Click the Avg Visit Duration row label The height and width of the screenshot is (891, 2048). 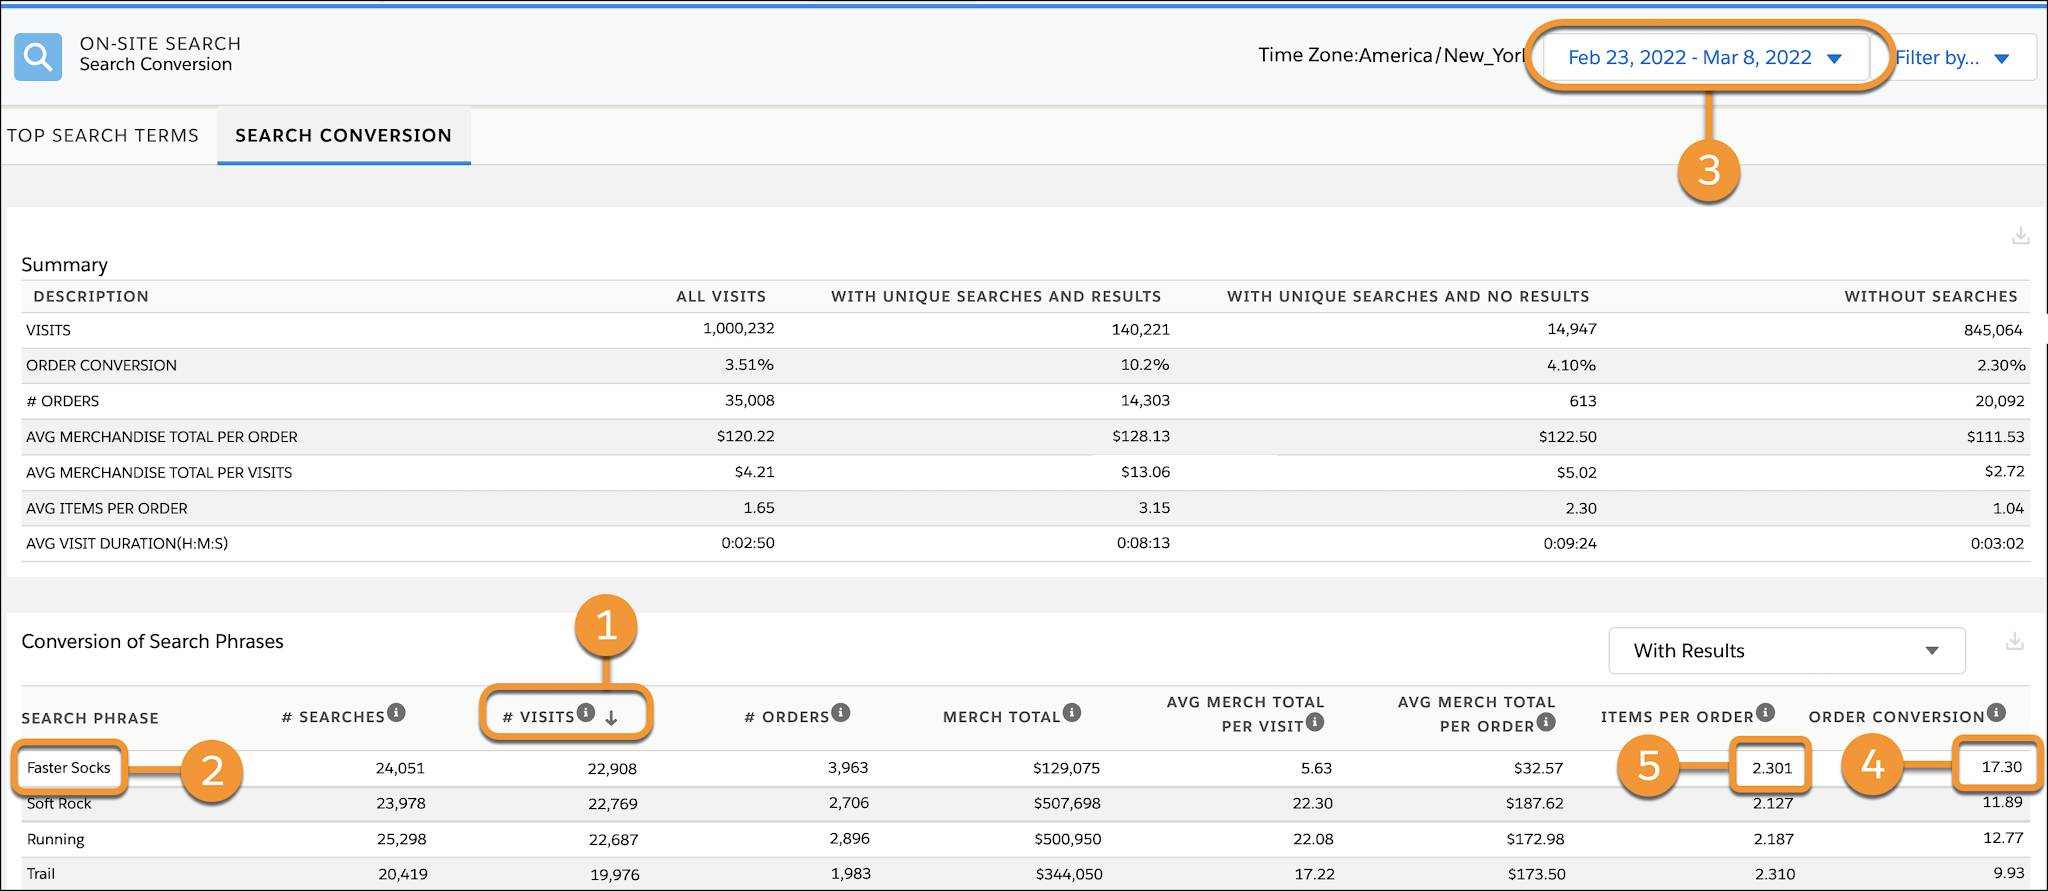pos(127,543)
